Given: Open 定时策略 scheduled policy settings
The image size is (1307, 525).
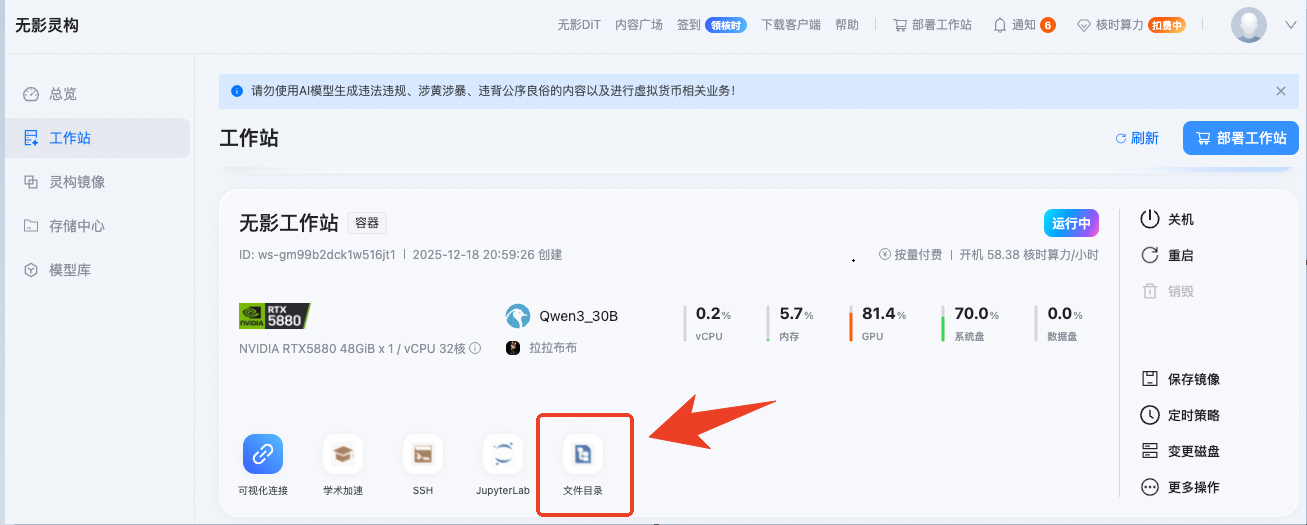Looking at the screenshot, I should 1150,415.
